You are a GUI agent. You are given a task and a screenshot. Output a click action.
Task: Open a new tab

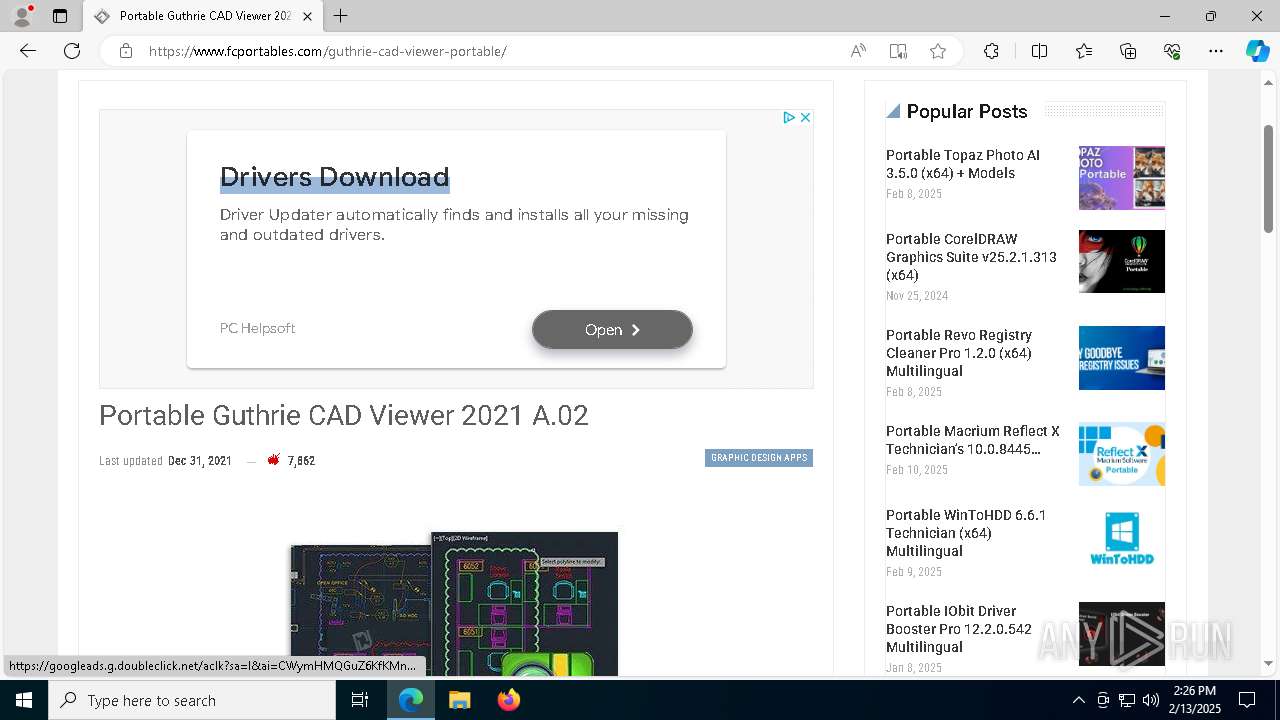click(x=341, y=16)
